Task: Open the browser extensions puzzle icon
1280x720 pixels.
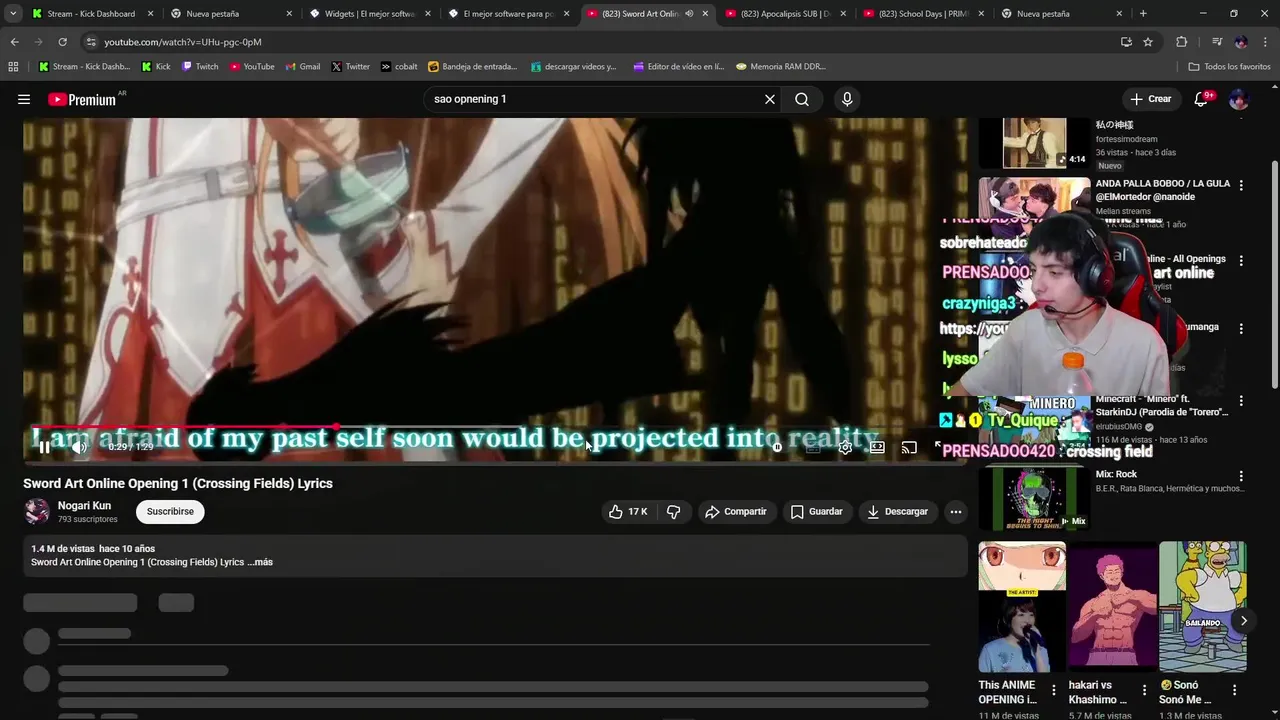Action: [x=1181, y=42]
